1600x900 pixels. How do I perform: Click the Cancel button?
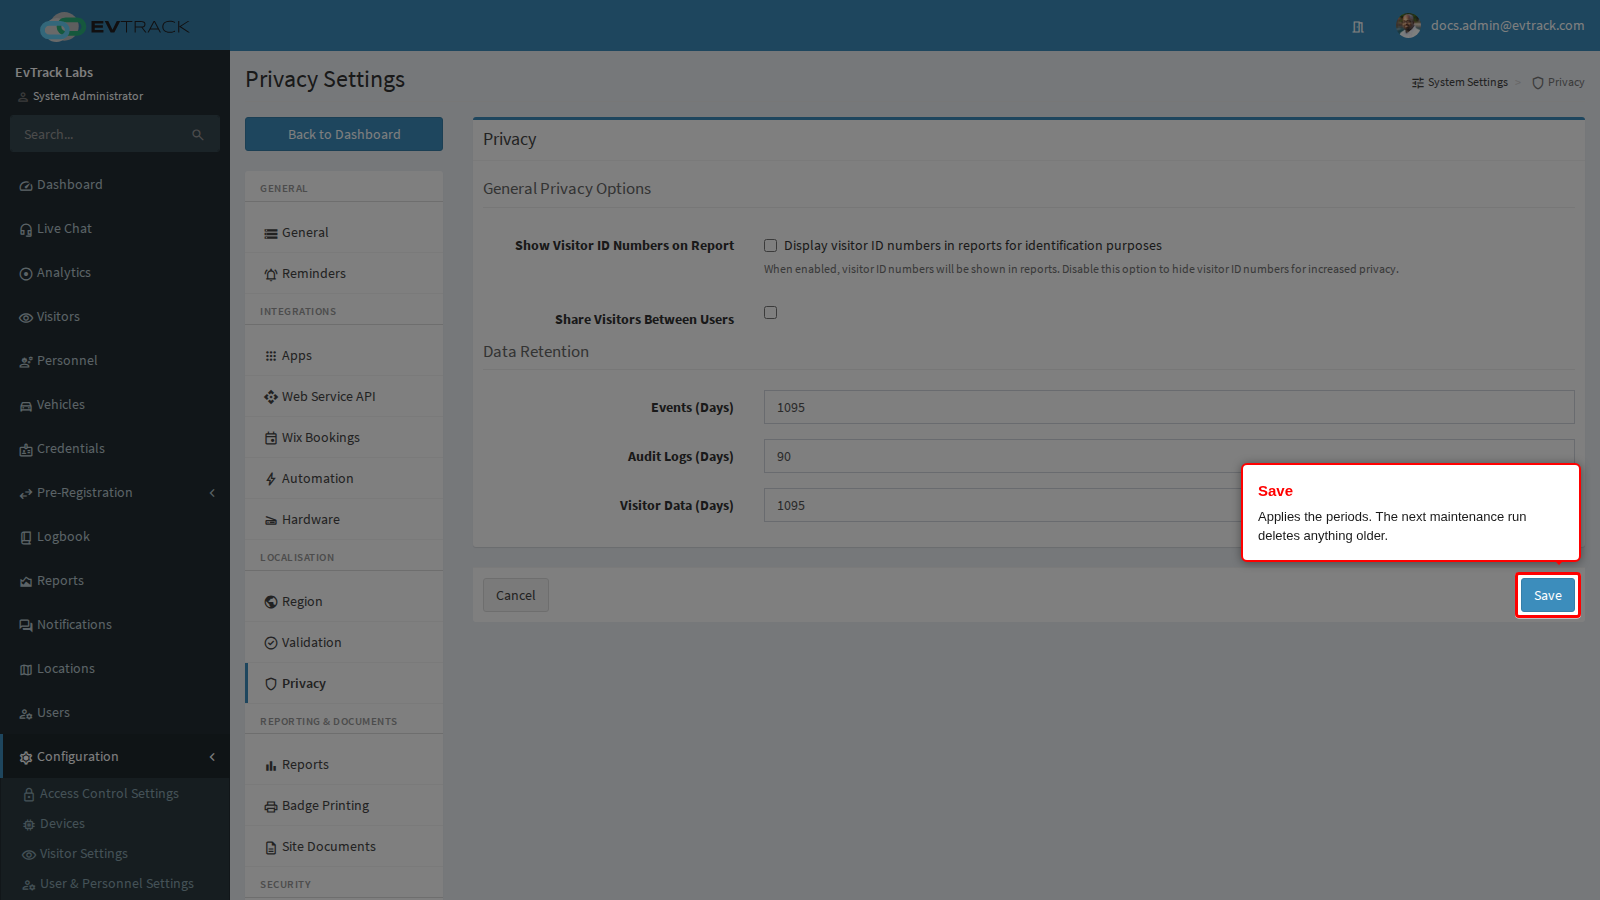516,595
